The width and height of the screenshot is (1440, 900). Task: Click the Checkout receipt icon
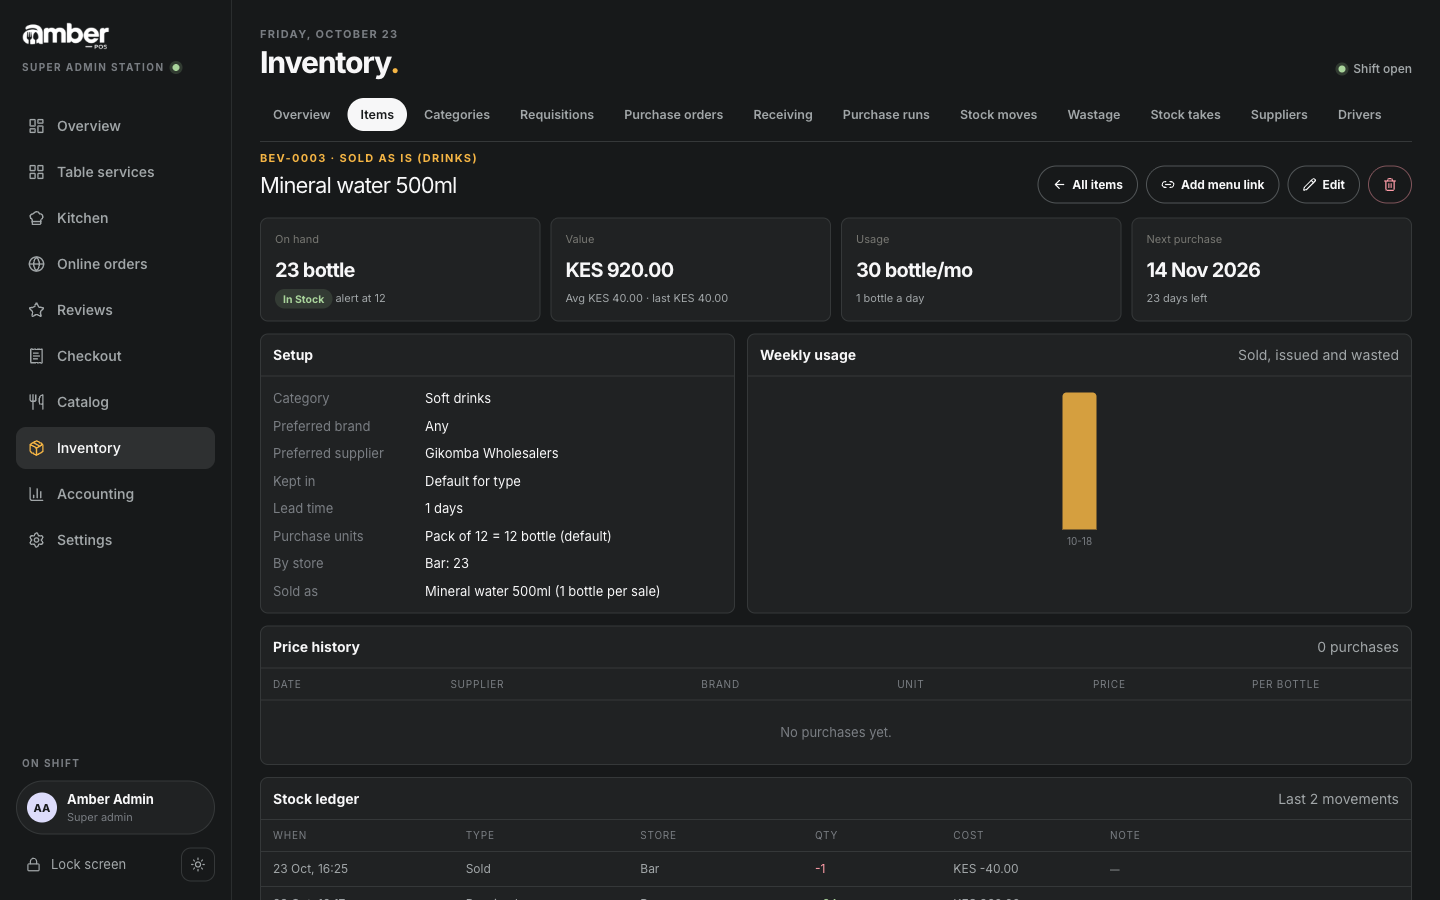(x=36, y=356)
